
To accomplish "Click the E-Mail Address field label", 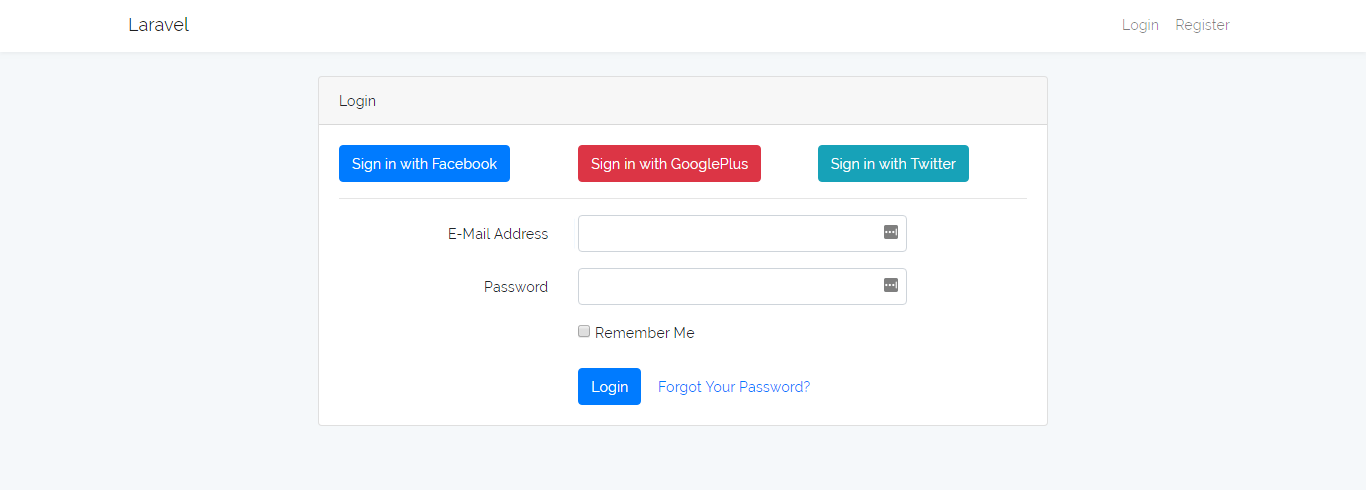I will coord(498,234).
